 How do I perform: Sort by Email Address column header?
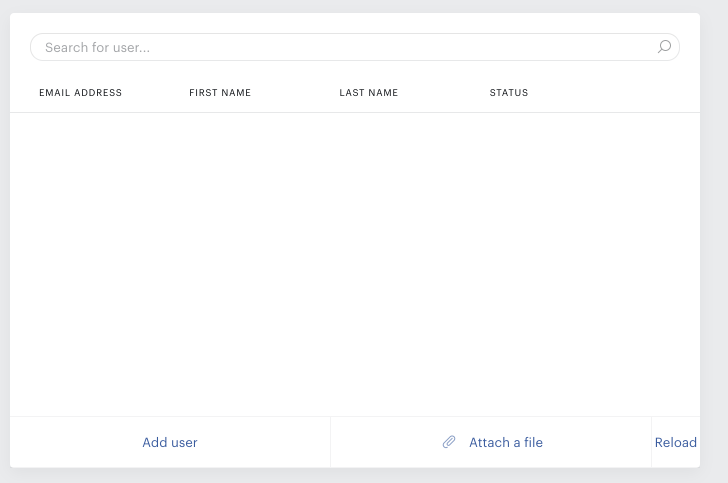(x=80, y=92)
